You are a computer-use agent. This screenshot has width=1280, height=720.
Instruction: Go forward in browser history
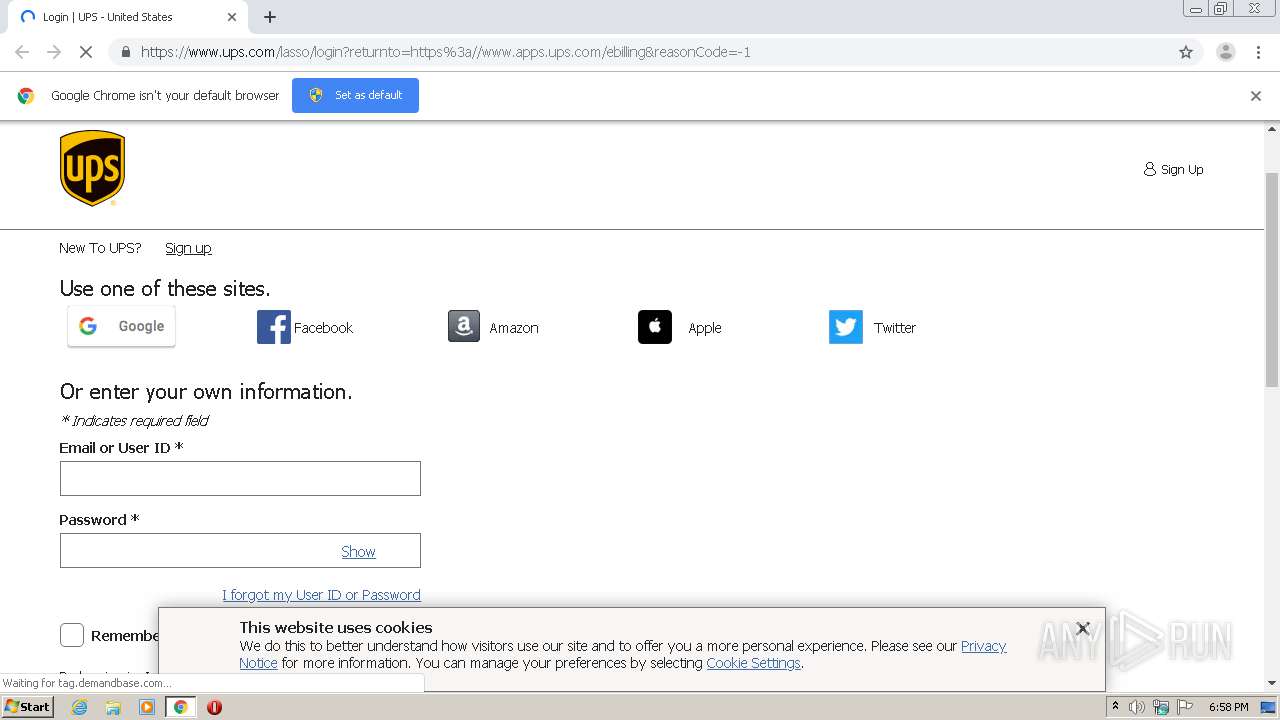coord(54,52)
